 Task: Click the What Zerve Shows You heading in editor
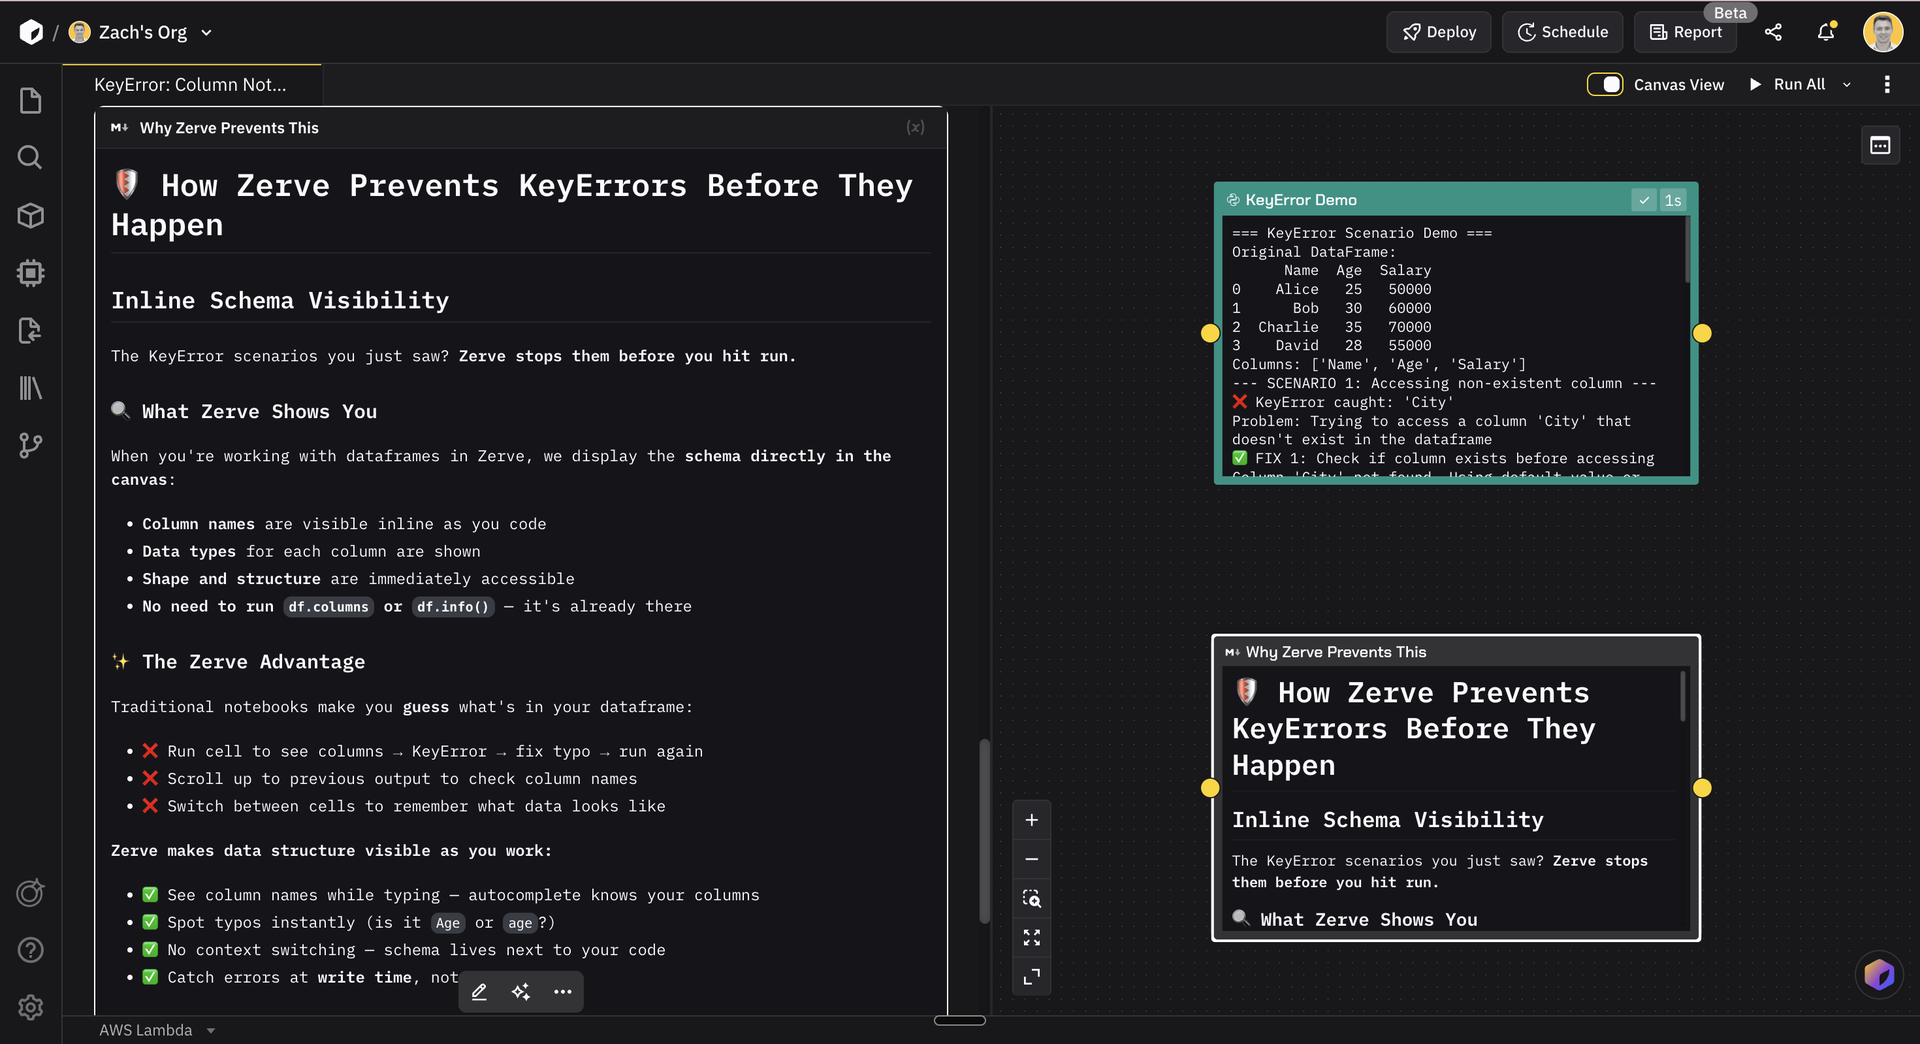259,412
